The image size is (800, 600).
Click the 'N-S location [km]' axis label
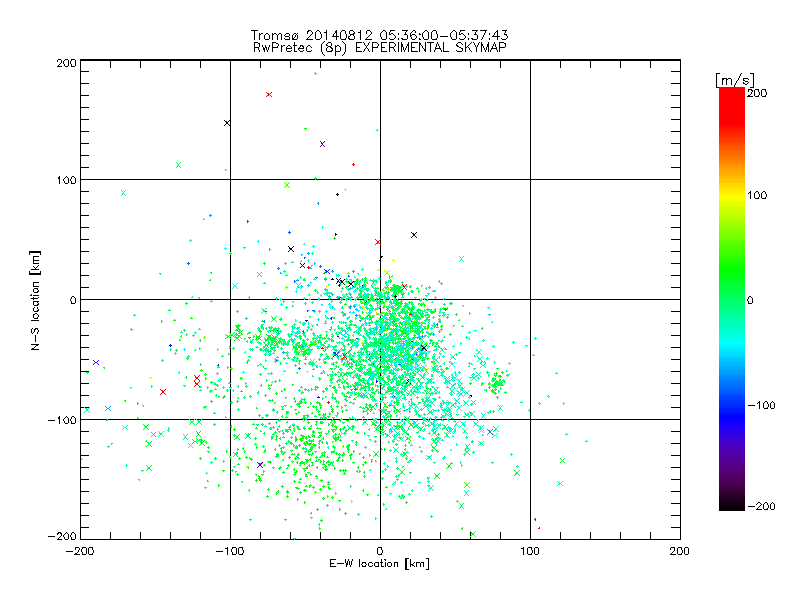coord(35,301)
